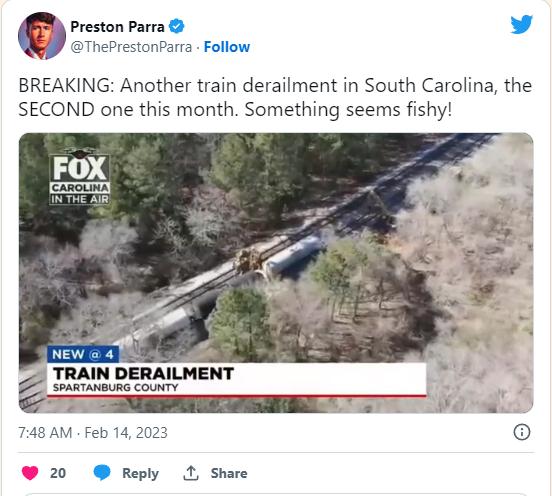Click the Train Derailment Spartanburg County banner

pyautogui.click(x=237, y=380)
